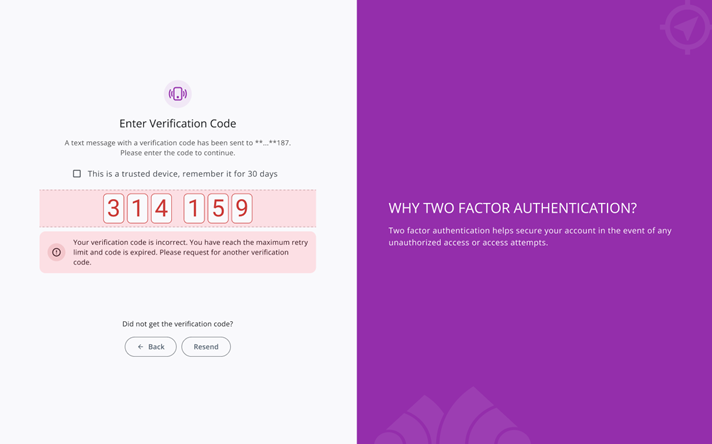The height and width of the screenshot is (444, 712).
Task: Click the warning exclamation icon in the error box
Action: [57, 252]
